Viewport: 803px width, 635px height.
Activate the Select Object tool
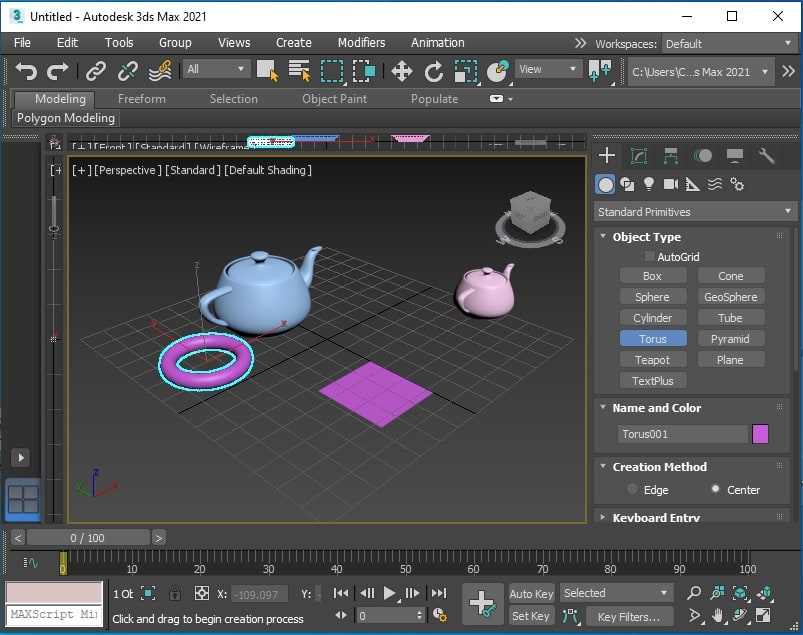coord(267,71)
